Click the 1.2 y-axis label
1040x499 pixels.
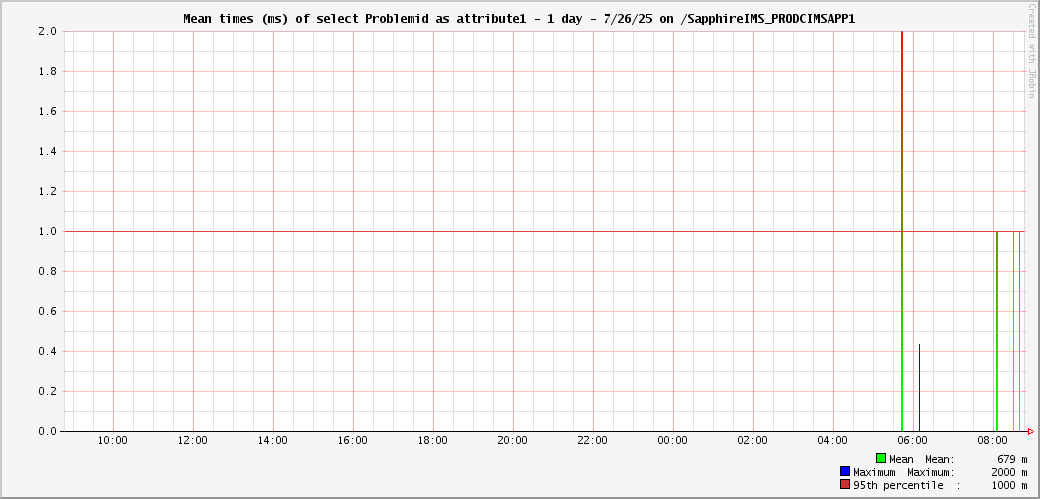tap(48, 191)
